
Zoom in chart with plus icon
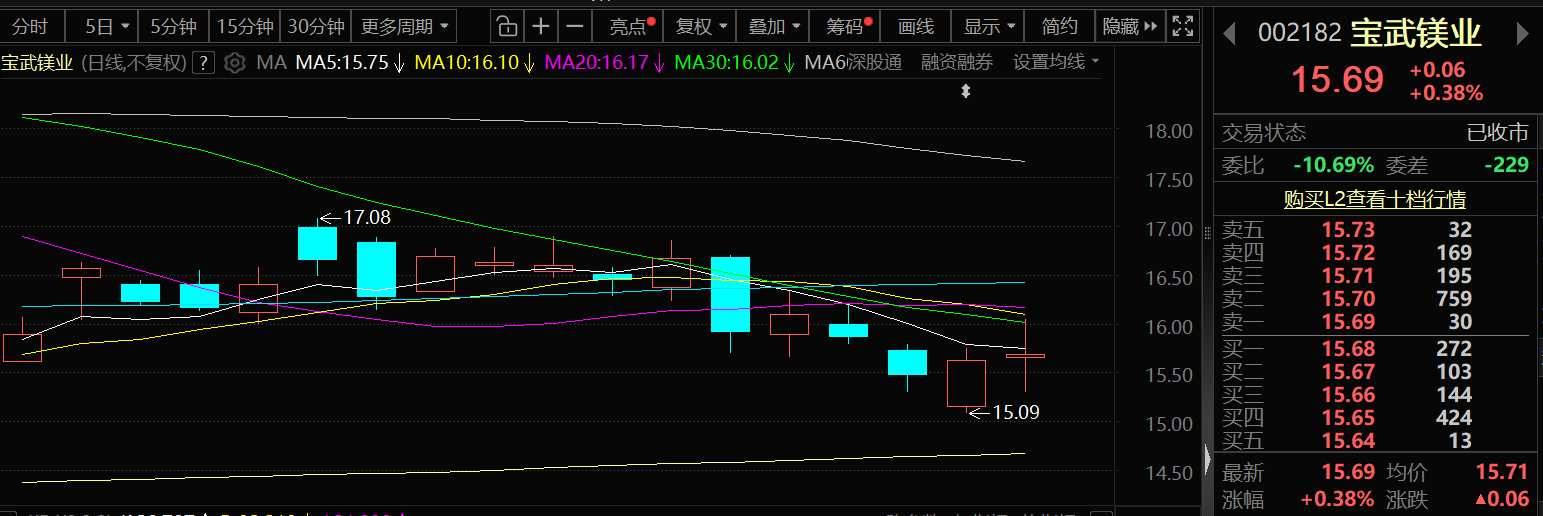[x=541, y=26]
